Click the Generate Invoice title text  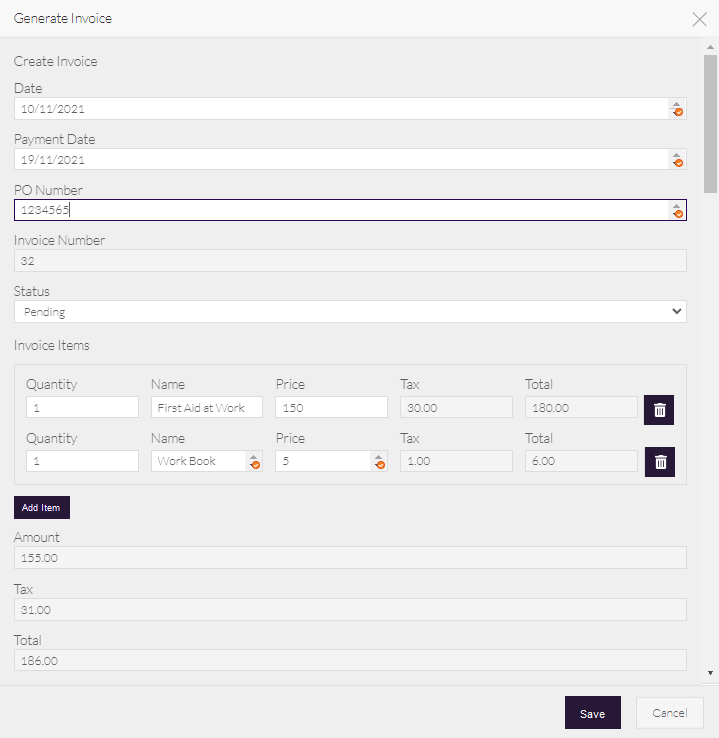[63, 18]
